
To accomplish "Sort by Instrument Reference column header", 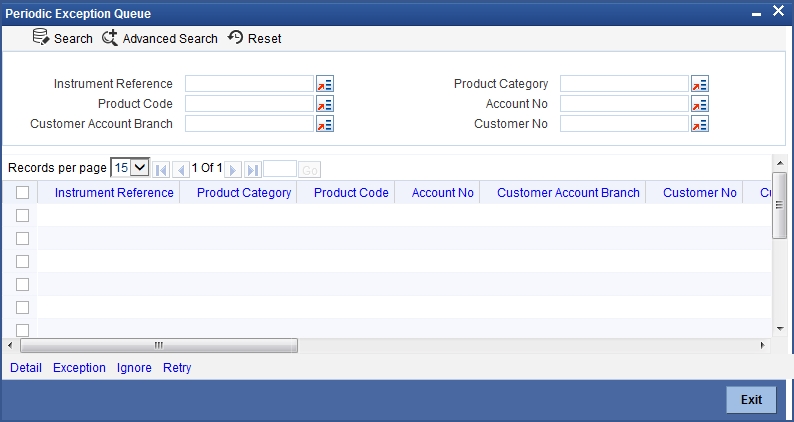I will [114, 193].
